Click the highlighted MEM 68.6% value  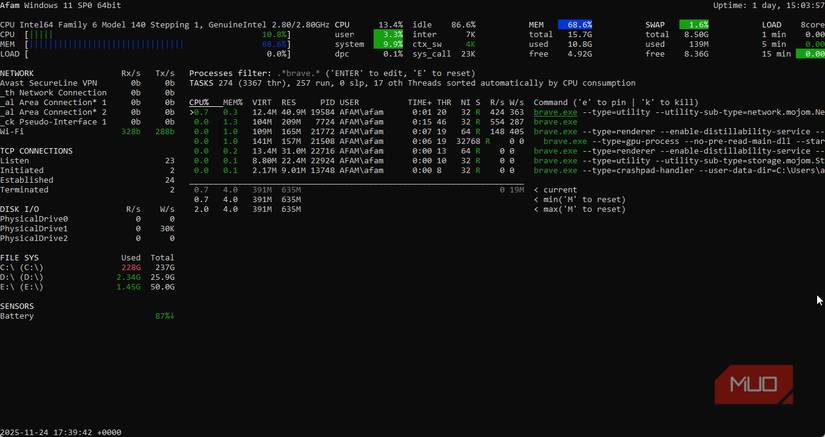575,25
